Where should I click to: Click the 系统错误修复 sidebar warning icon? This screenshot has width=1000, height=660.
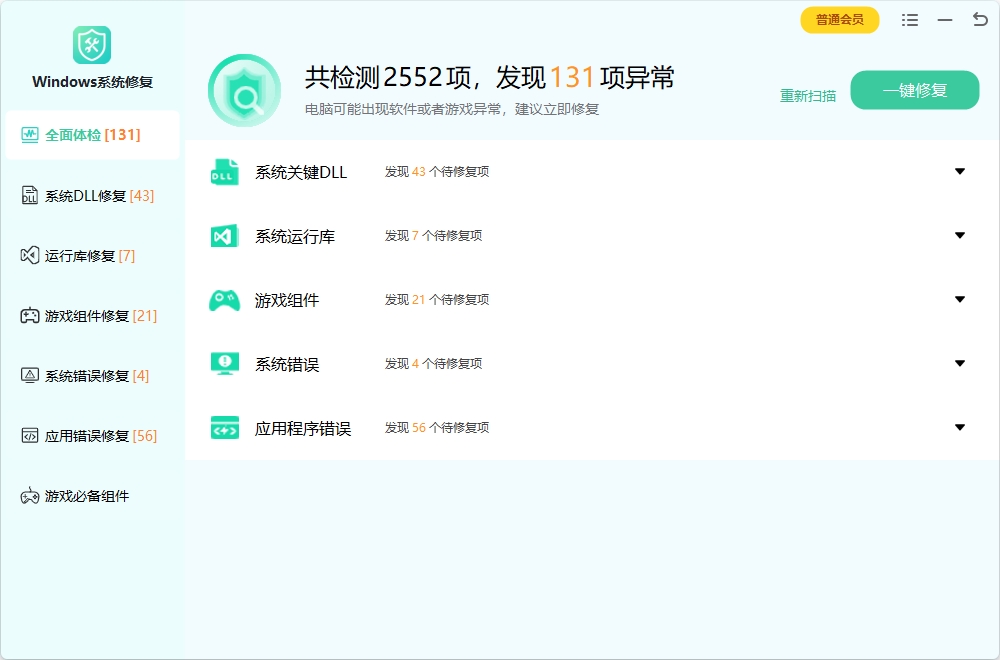click(30, 376)
